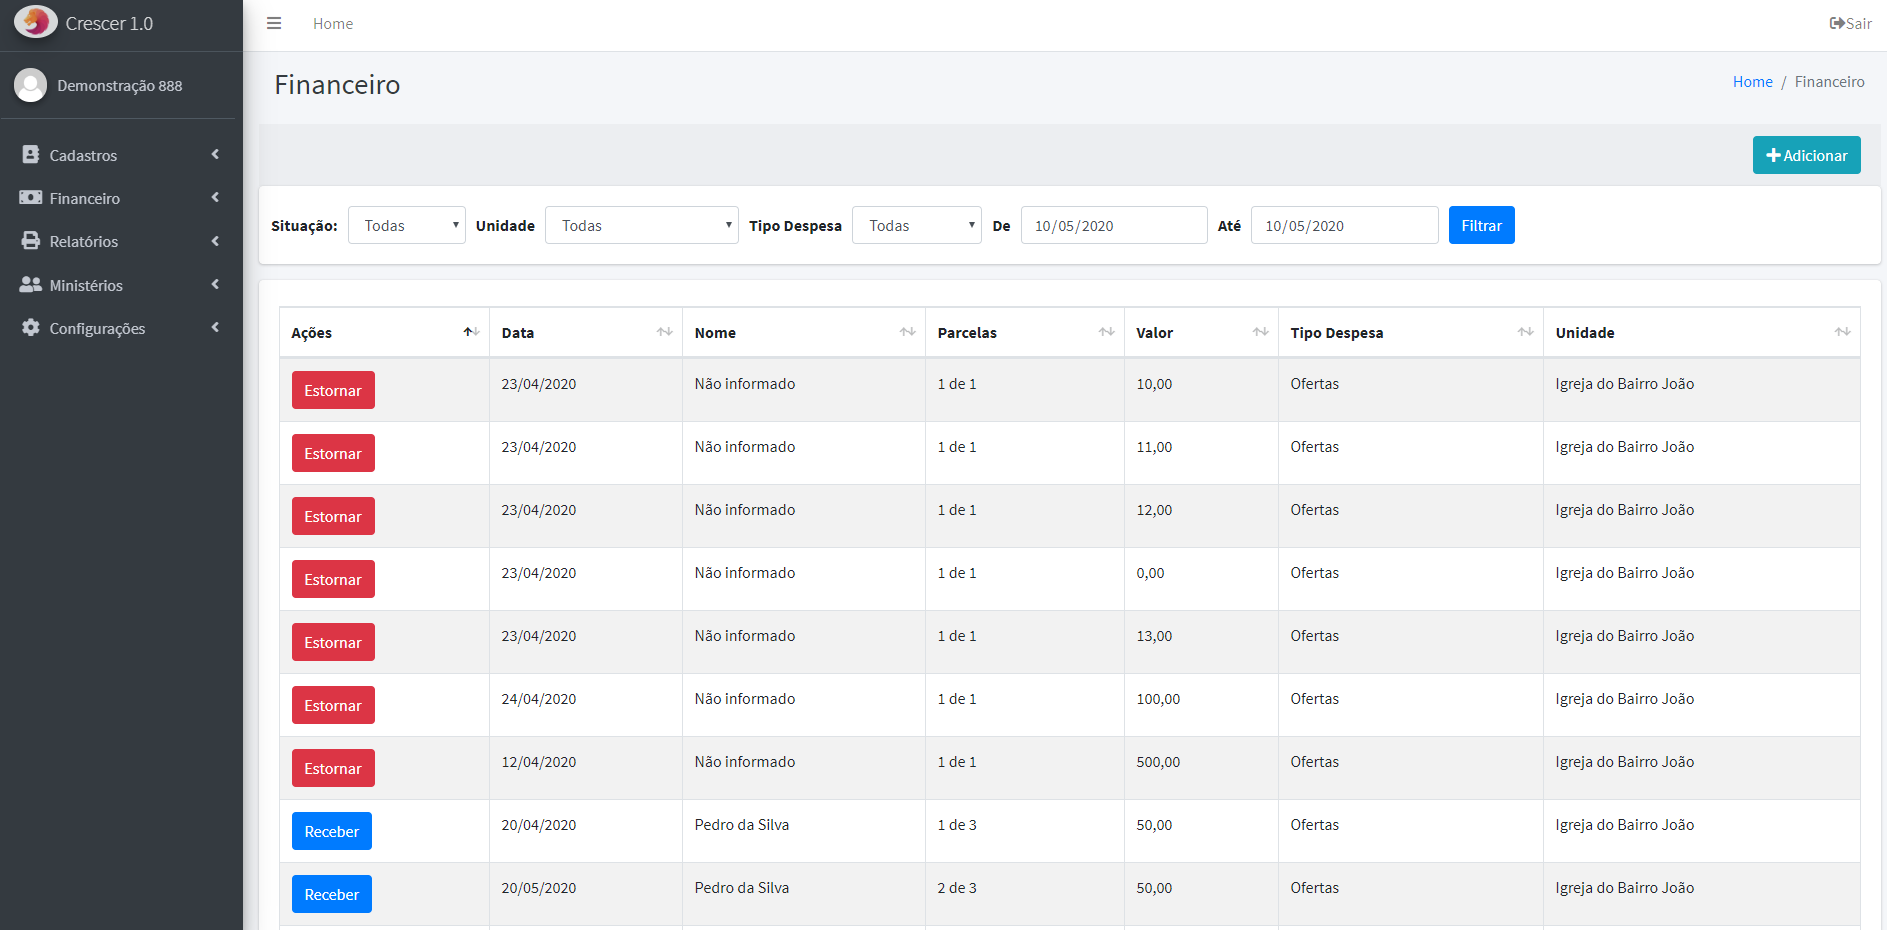Open the Situação dropdown

[x=406, y=226]
